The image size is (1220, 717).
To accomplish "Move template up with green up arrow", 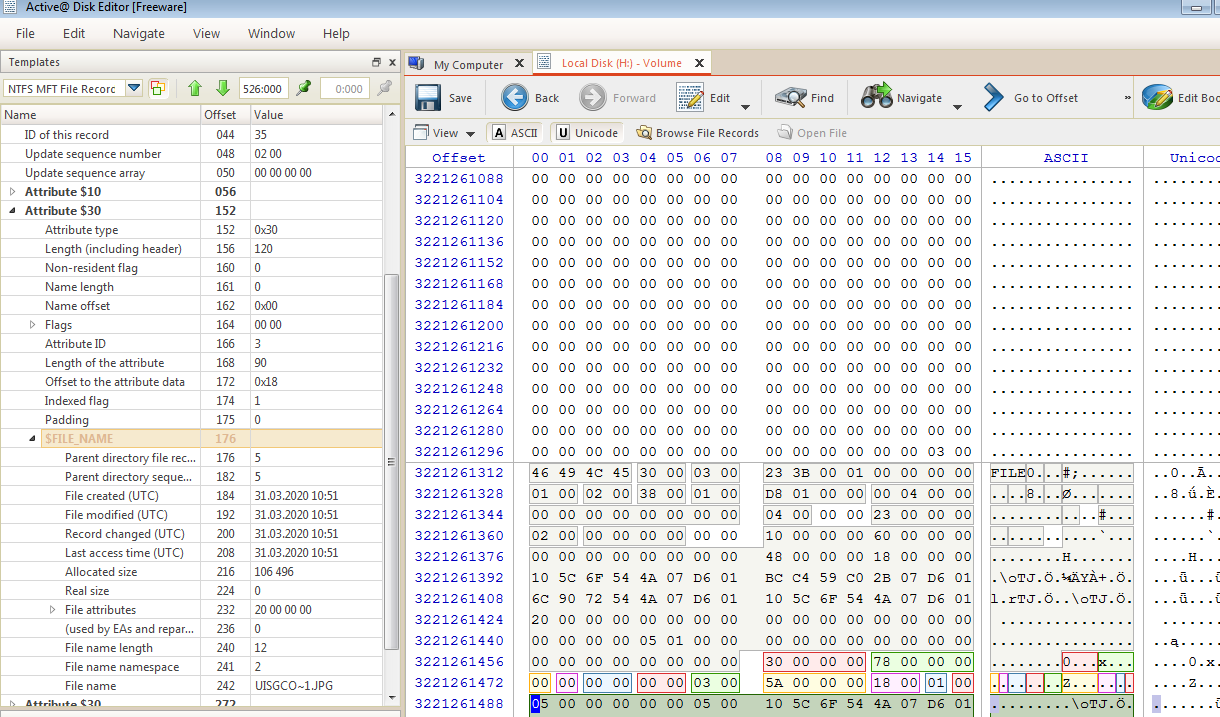I will tap(195, 88).
